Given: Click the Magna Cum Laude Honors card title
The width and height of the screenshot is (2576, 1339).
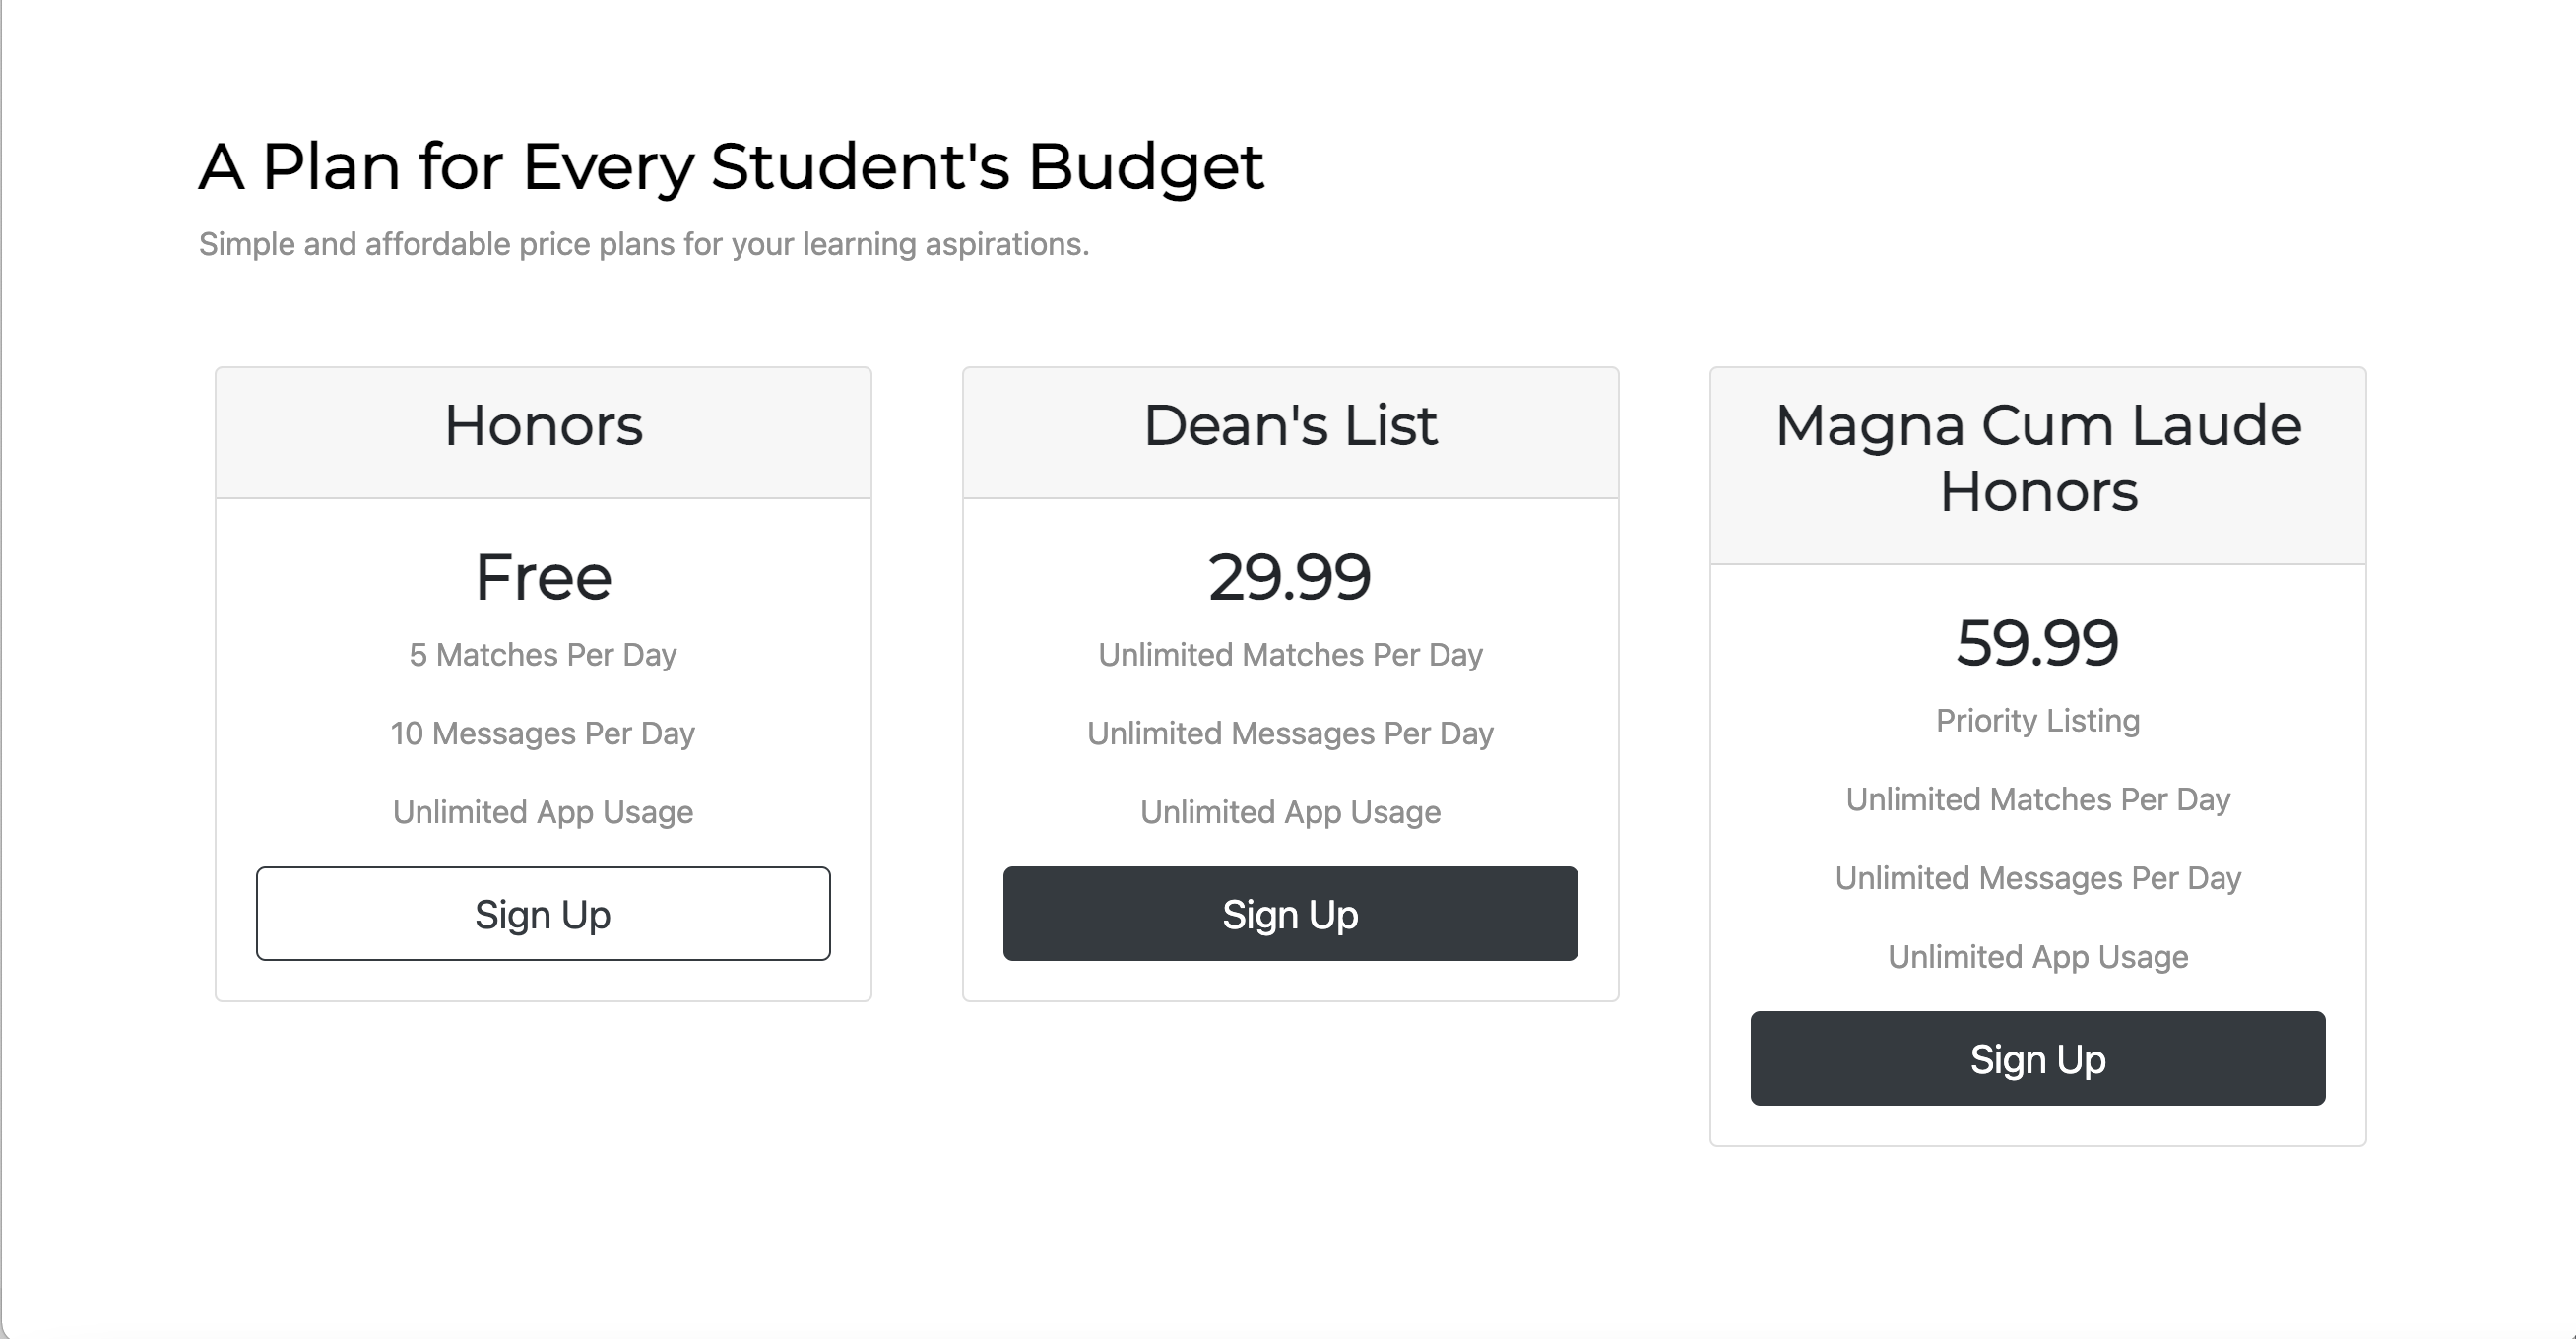Looking at the screenshot, I should [x=2037, y=458].
